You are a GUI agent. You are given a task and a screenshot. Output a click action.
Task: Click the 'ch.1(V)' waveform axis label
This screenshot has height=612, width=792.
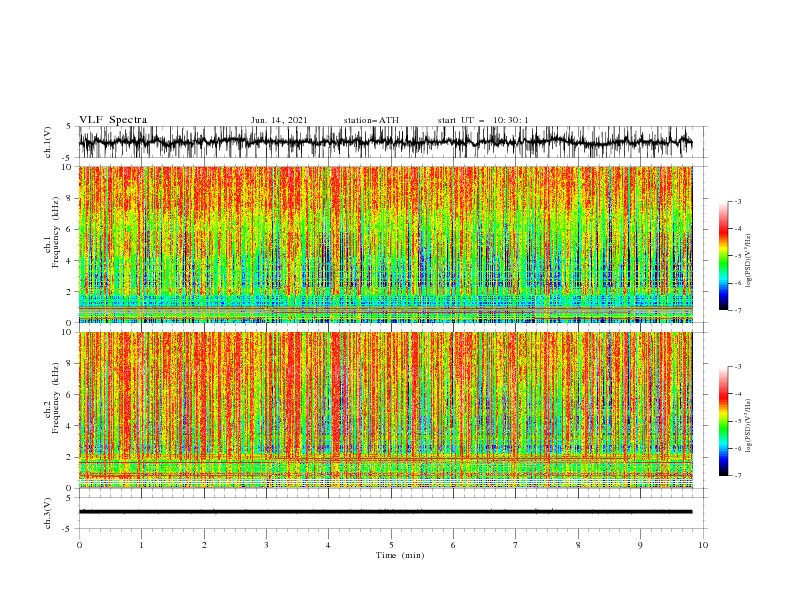pyautogui.click(x=48, y=142)
